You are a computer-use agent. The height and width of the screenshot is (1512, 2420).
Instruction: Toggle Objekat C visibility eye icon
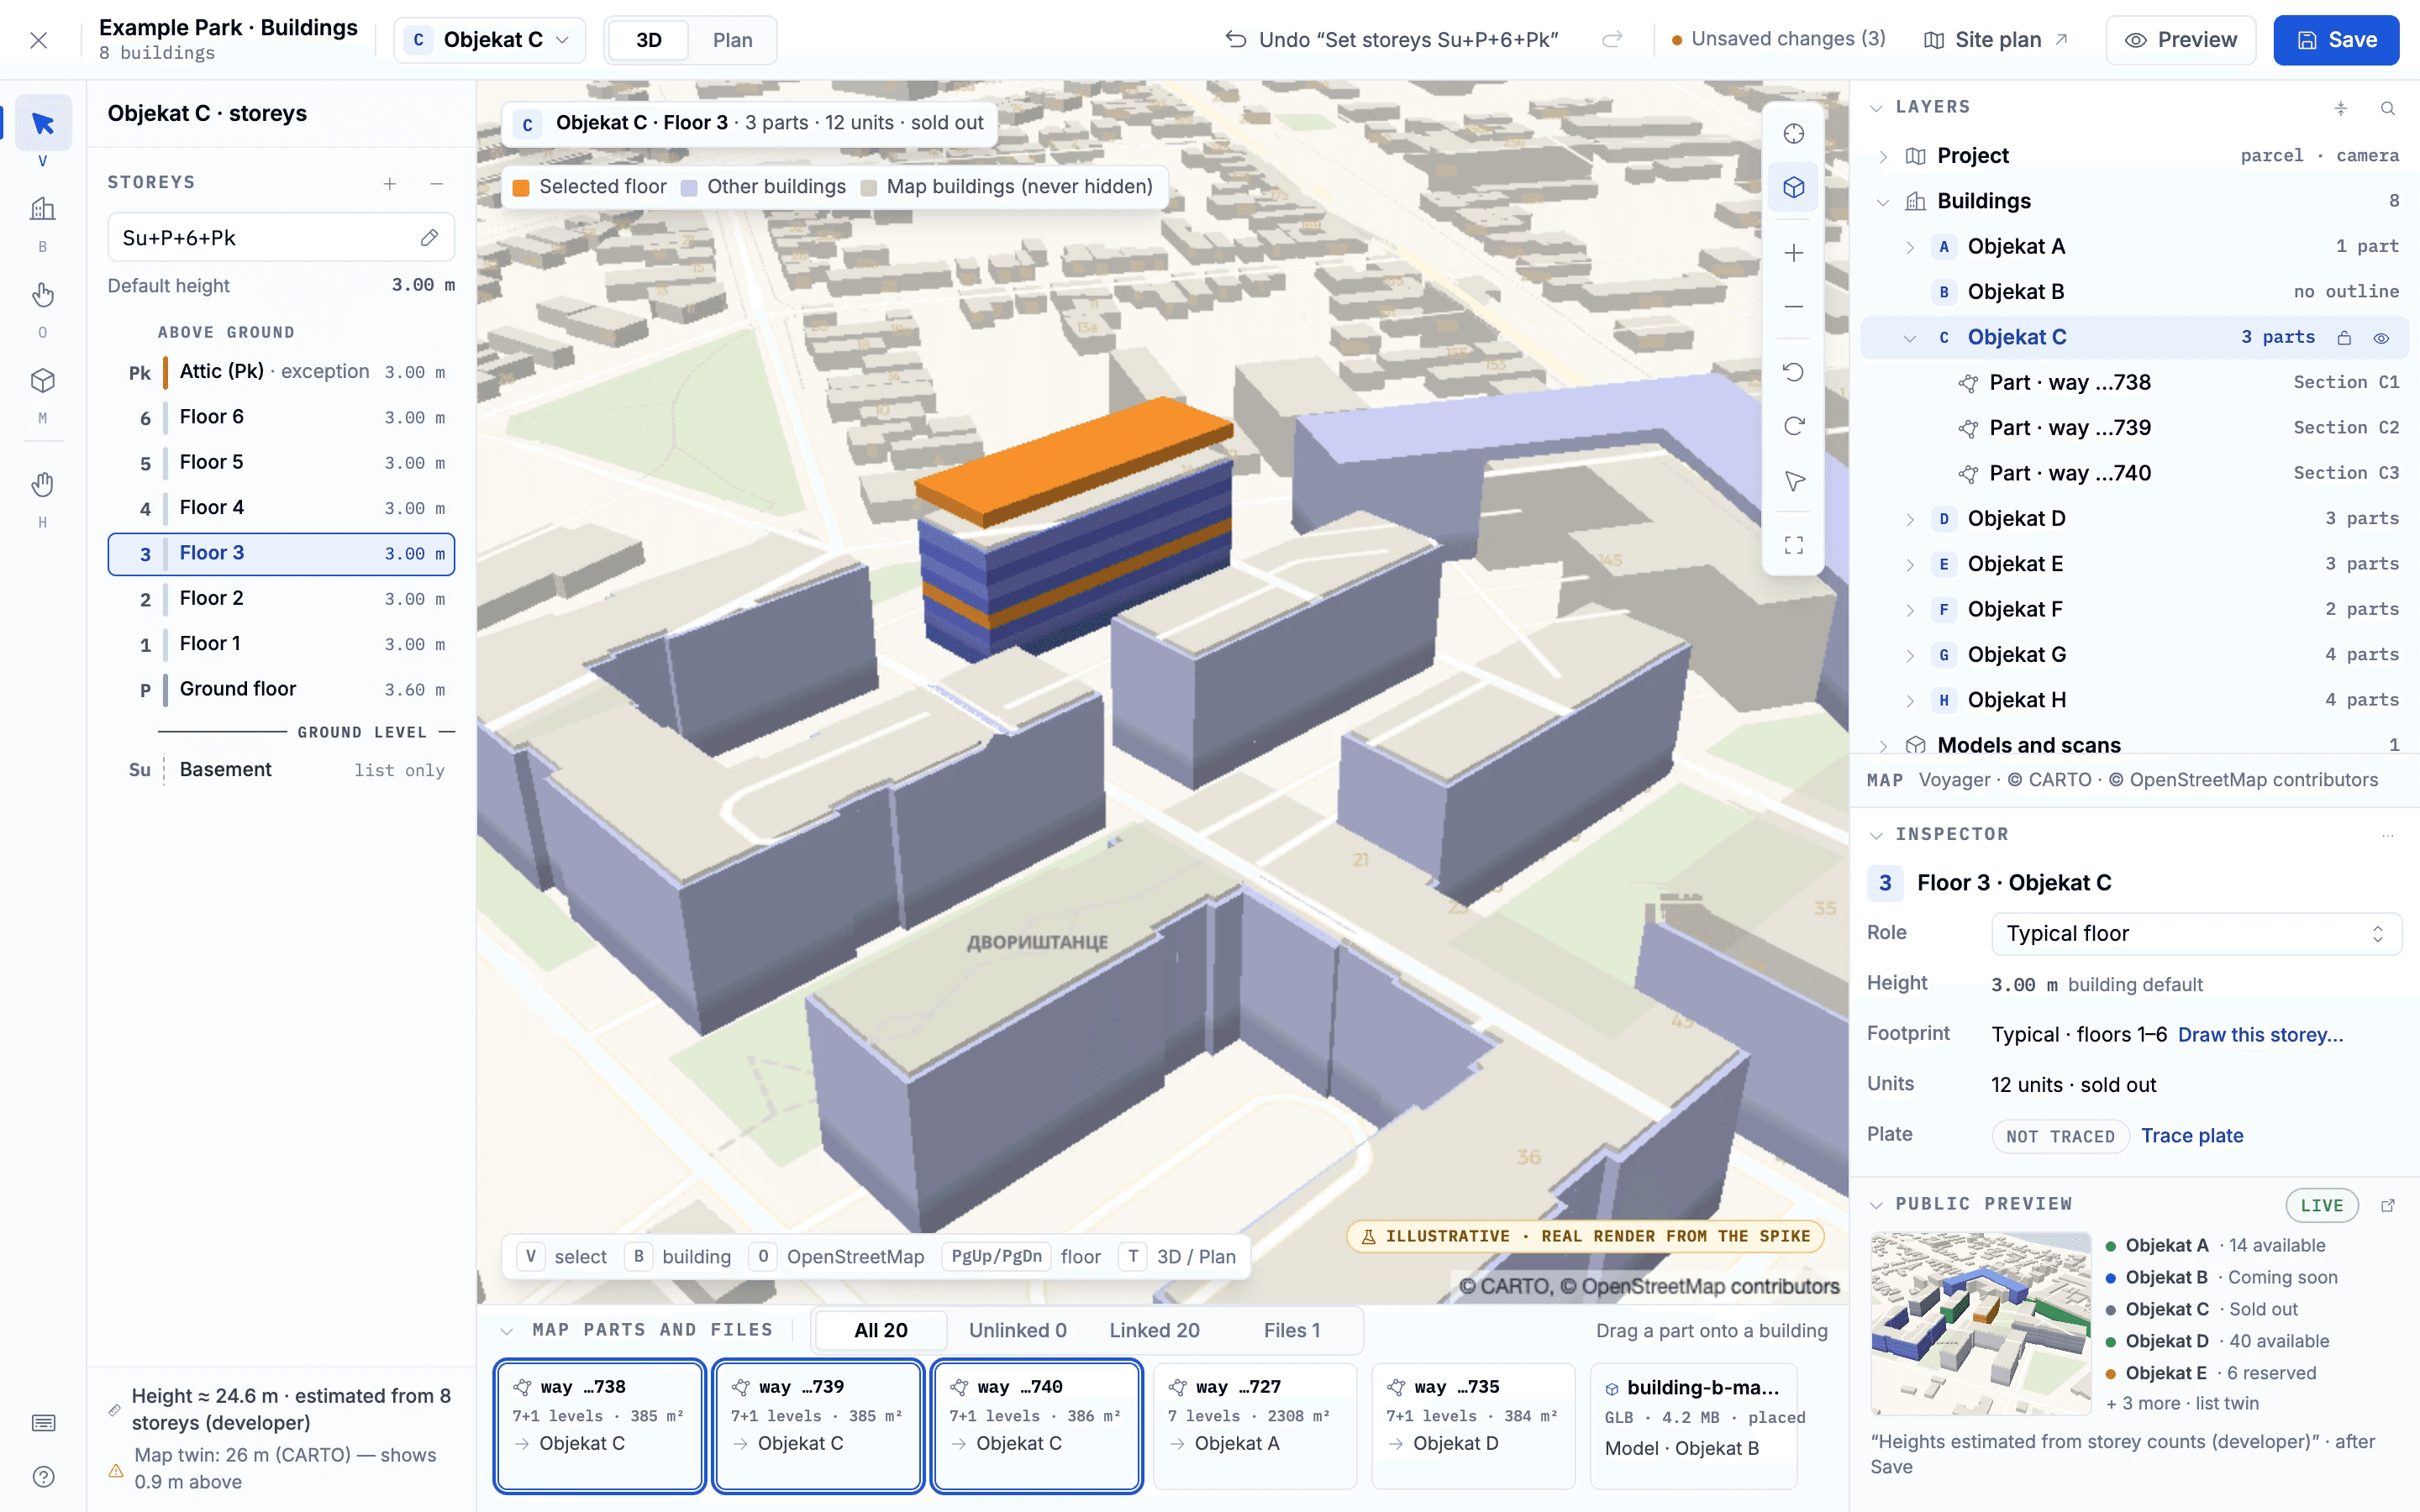coord(2381,338)
